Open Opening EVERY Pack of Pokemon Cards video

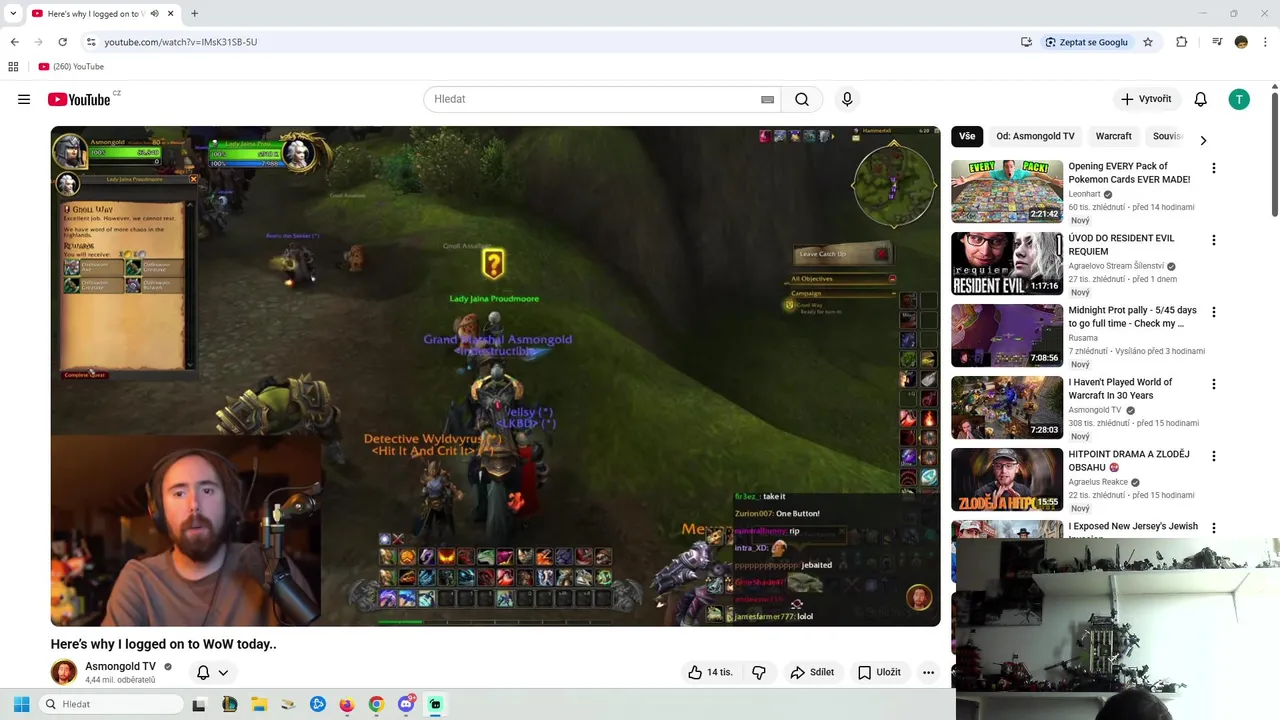(x=1129, y=173)
